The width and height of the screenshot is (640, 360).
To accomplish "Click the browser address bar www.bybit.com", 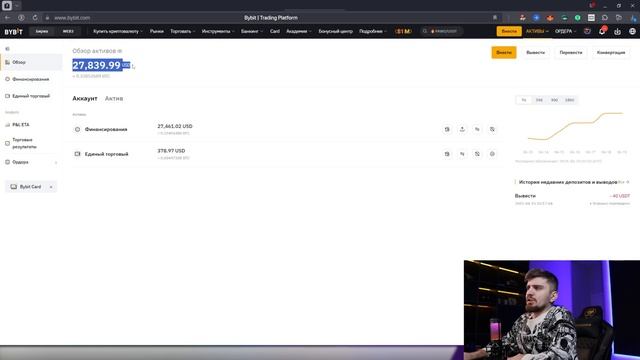I will pos(72,18).
